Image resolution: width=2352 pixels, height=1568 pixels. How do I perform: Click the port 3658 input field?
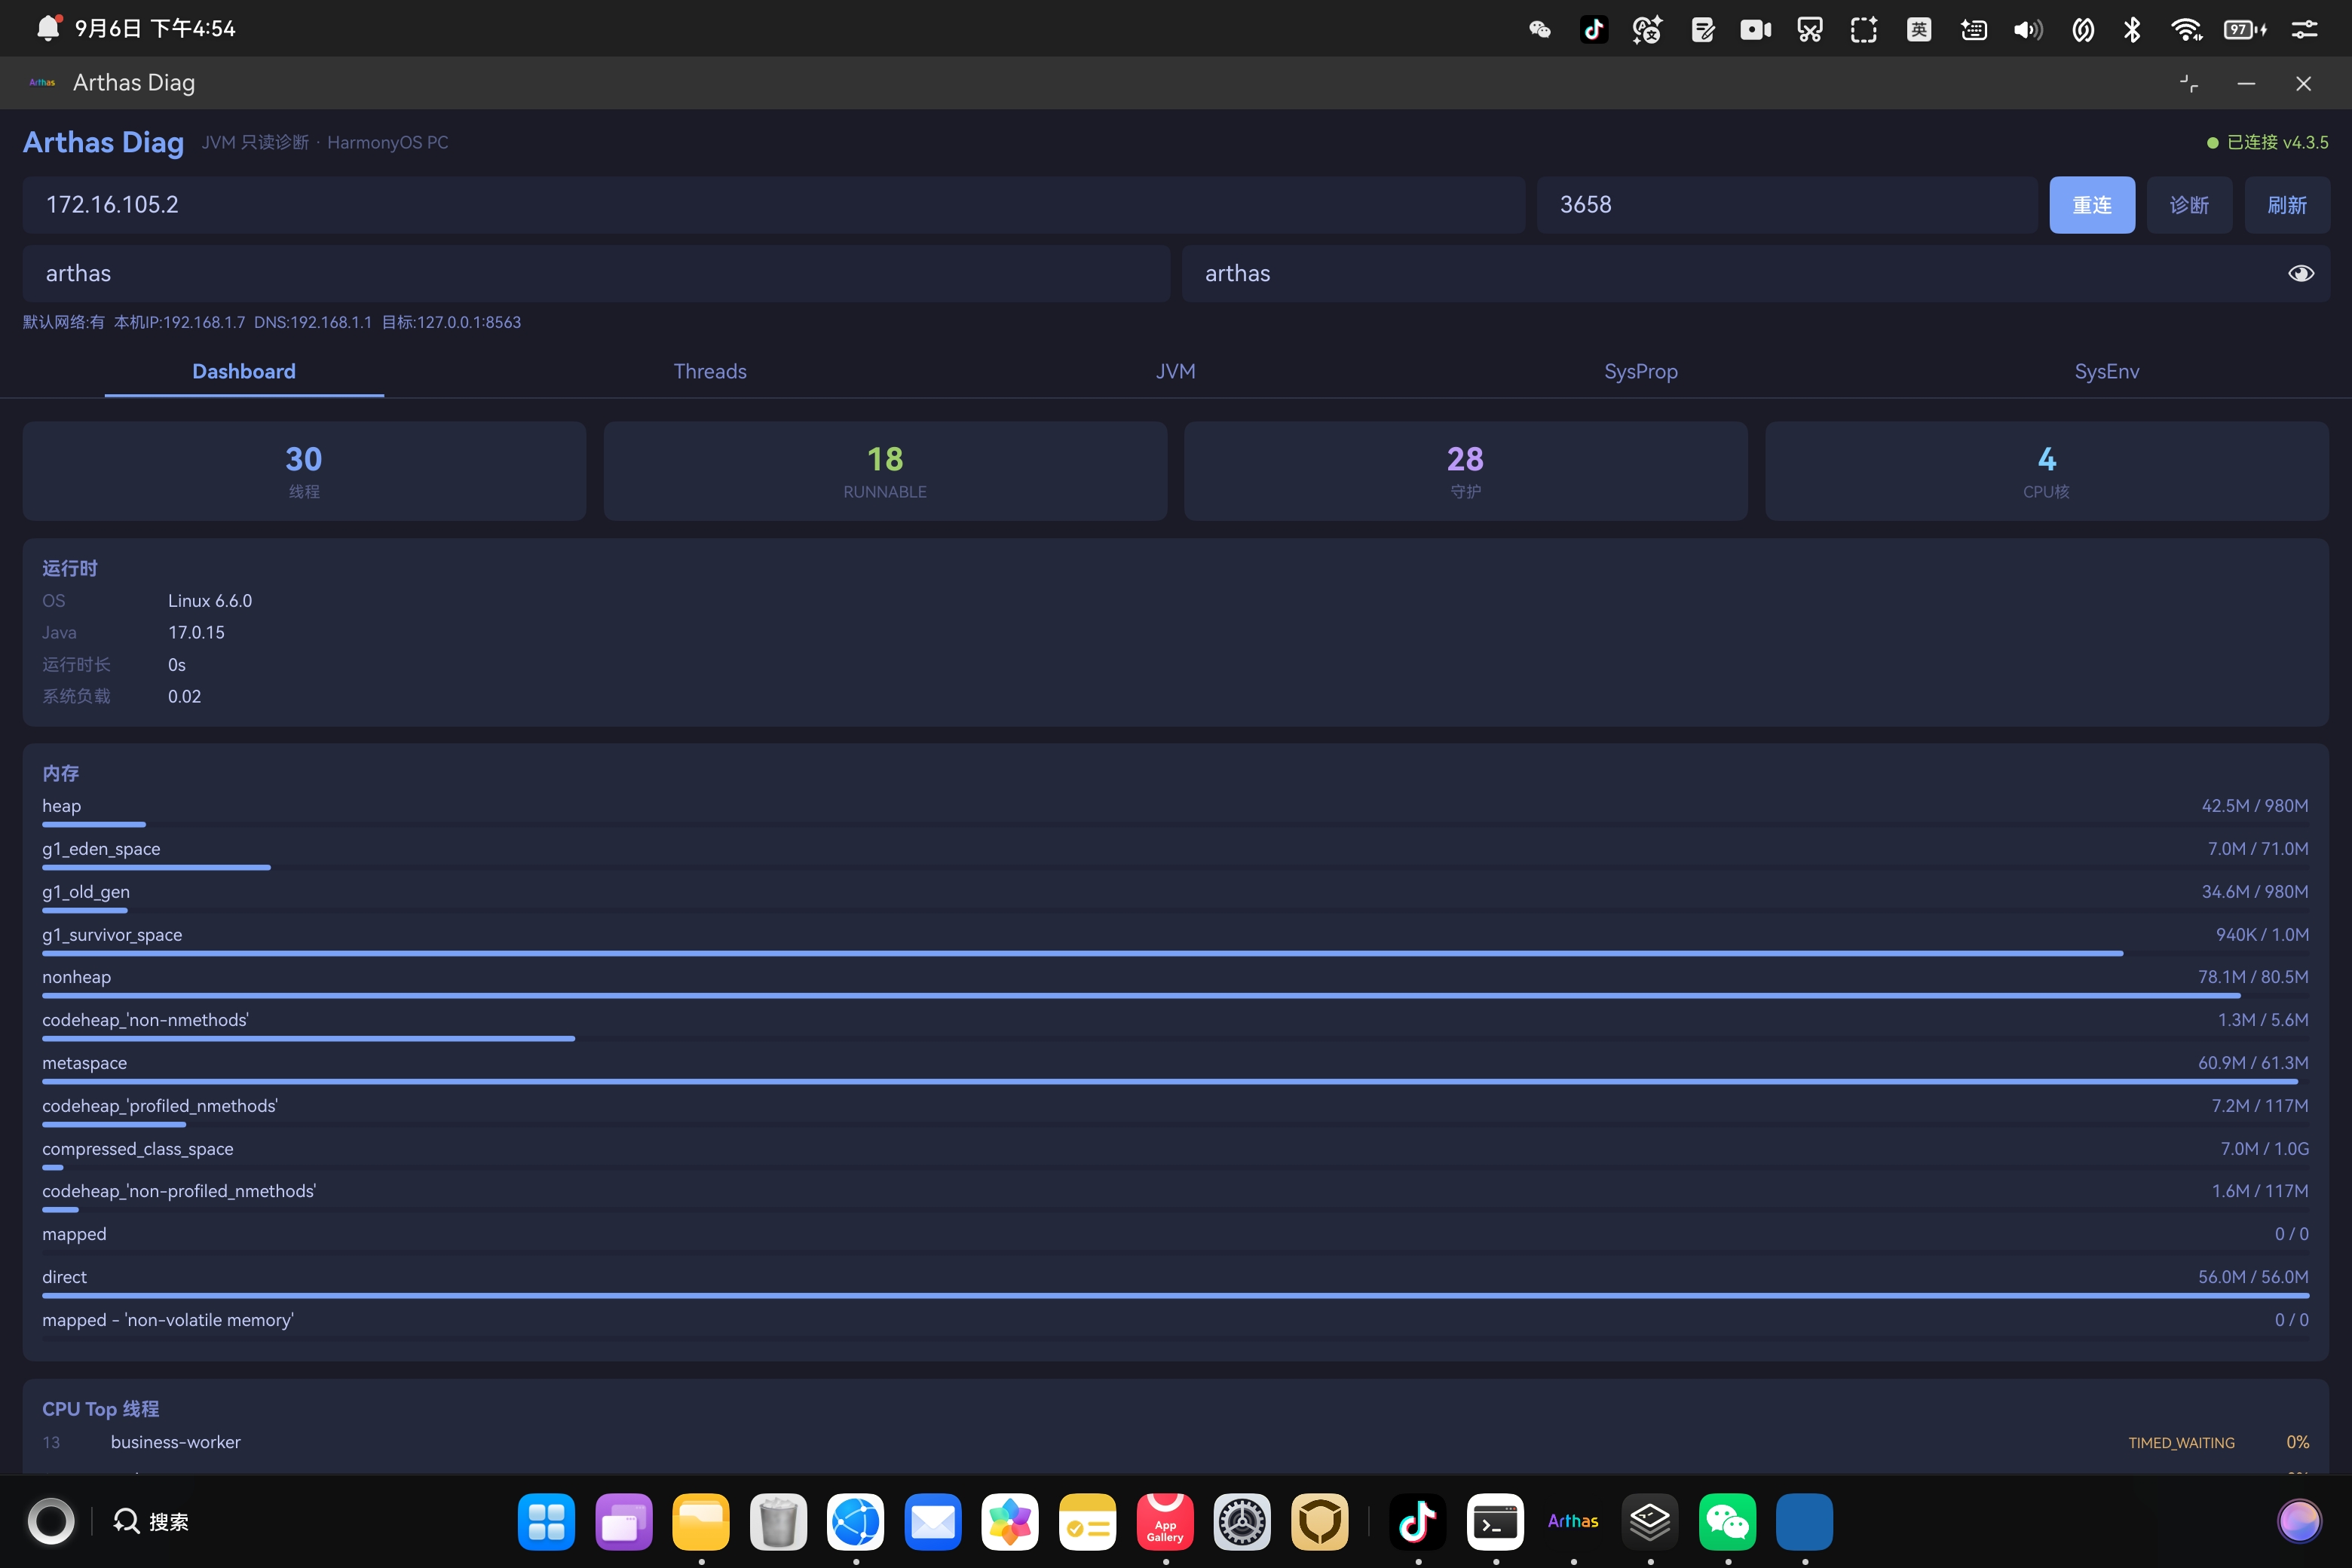(x=1787, y=205)
